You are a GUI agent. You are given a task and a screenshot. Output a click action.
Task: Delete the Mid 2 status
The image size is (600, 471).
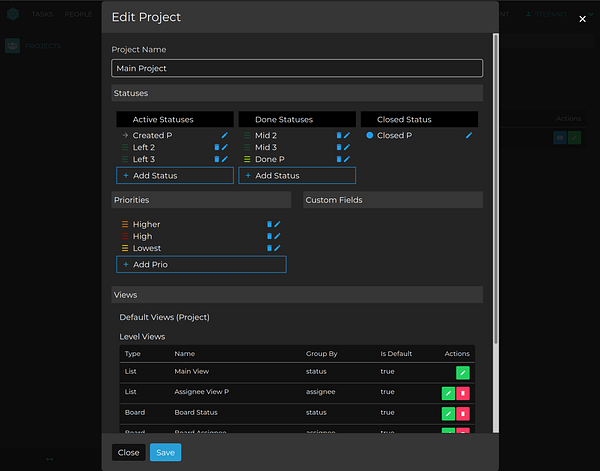point(339,135)
